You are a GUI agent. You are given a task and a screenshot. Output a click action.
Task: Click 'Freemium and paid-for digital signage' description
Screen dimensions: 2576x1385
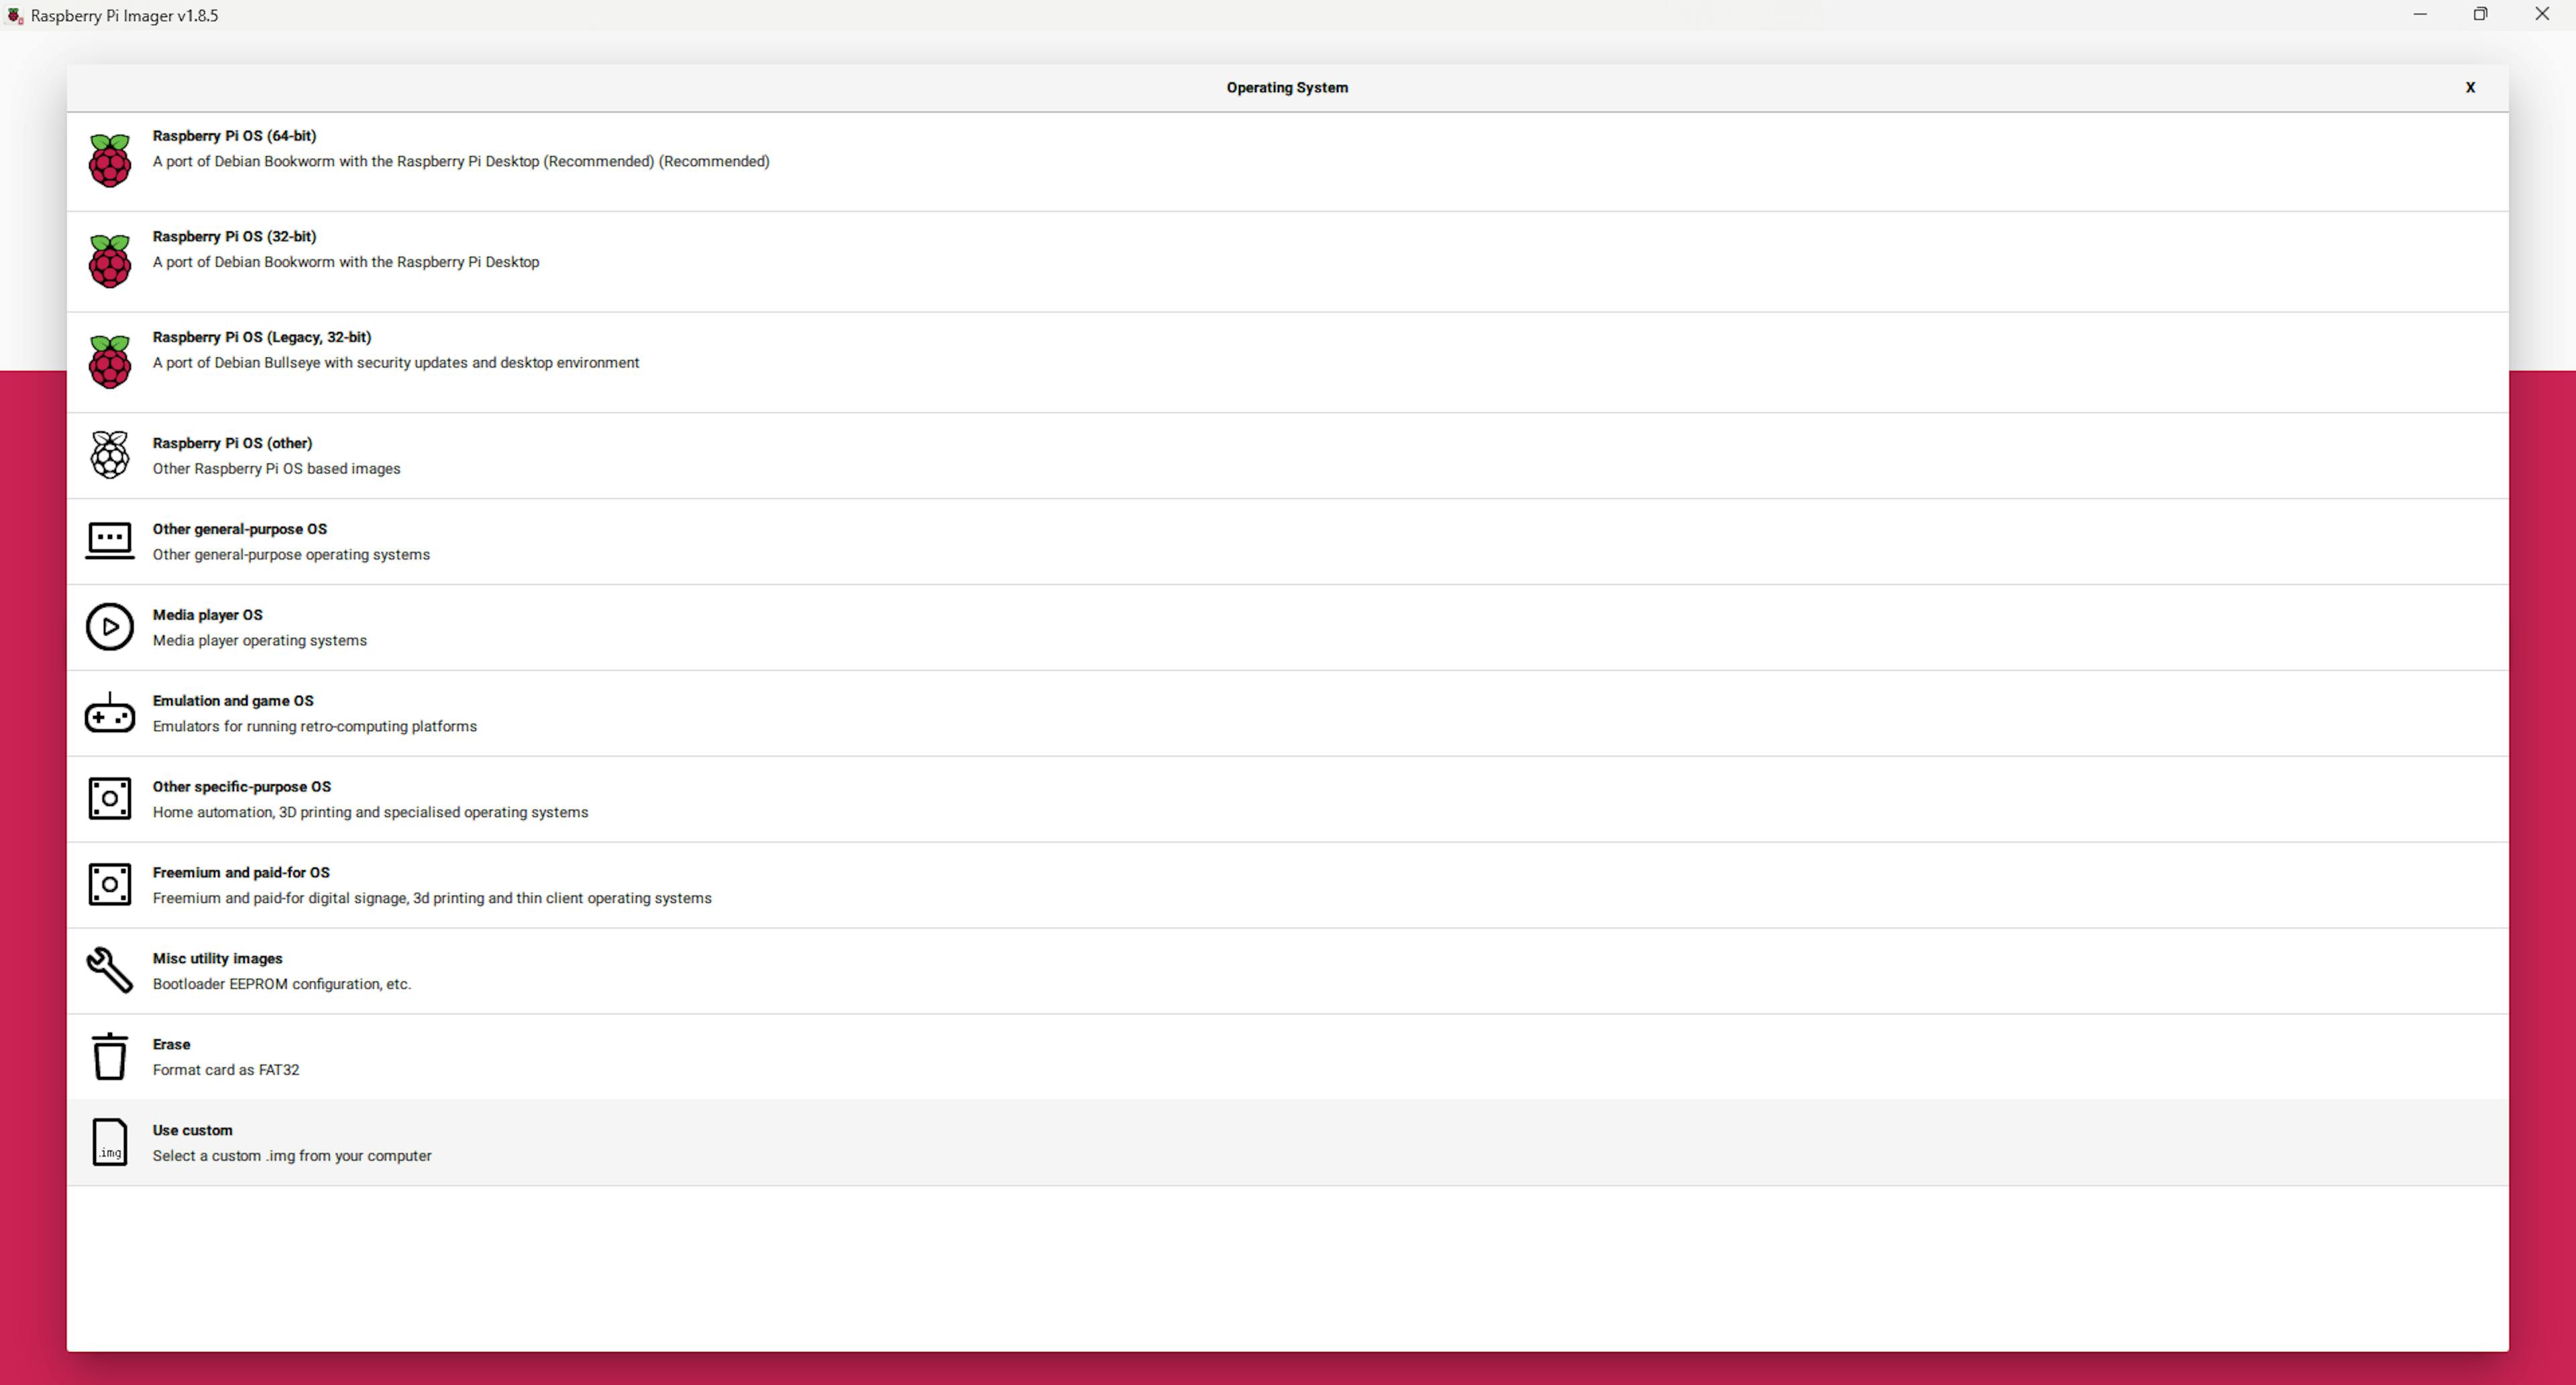[432, 899]
